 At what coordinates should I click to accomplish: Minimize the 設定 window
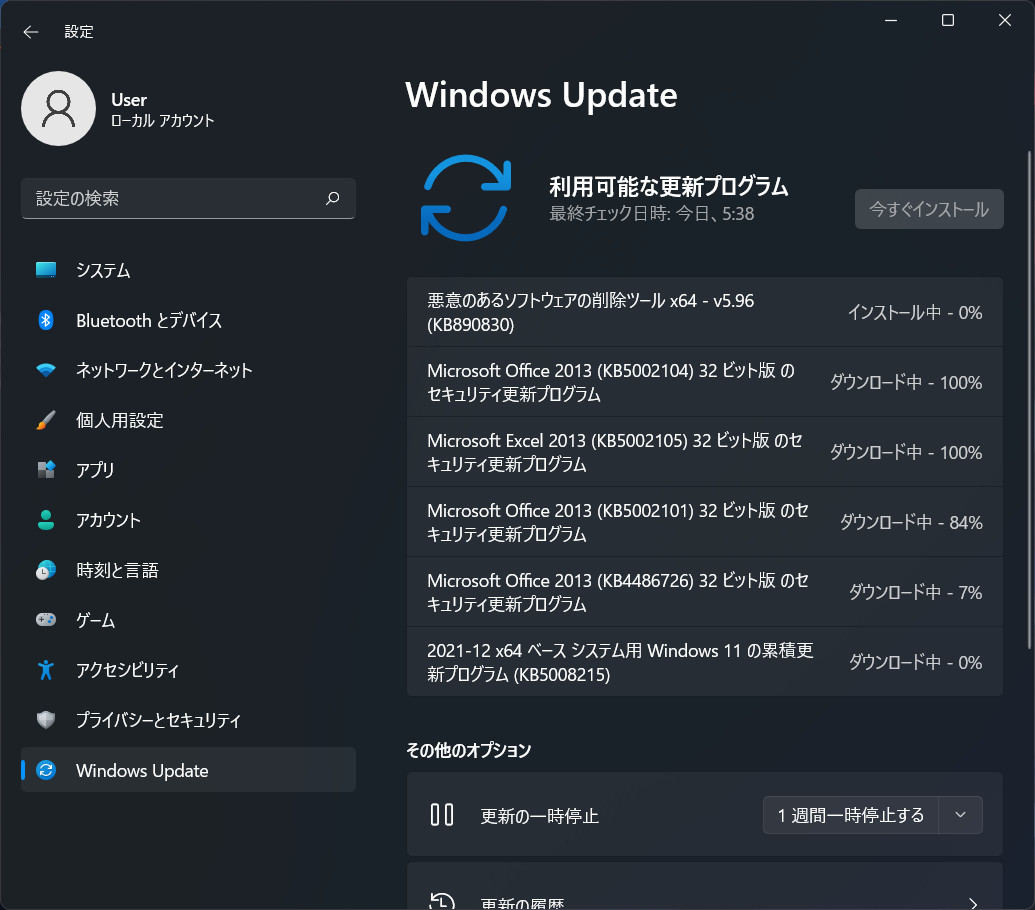tap(890, 20)
